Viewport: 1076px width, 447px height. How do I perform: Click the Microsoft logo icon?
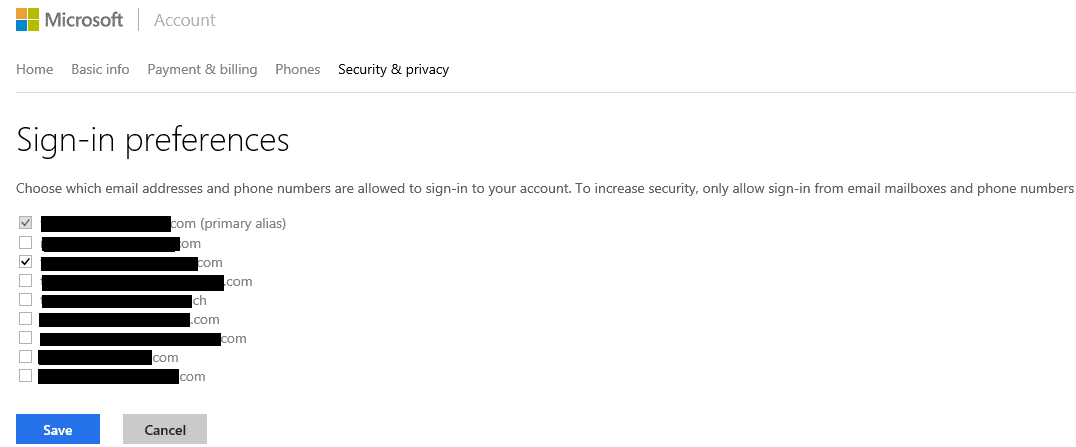click(x=27, y=20)
